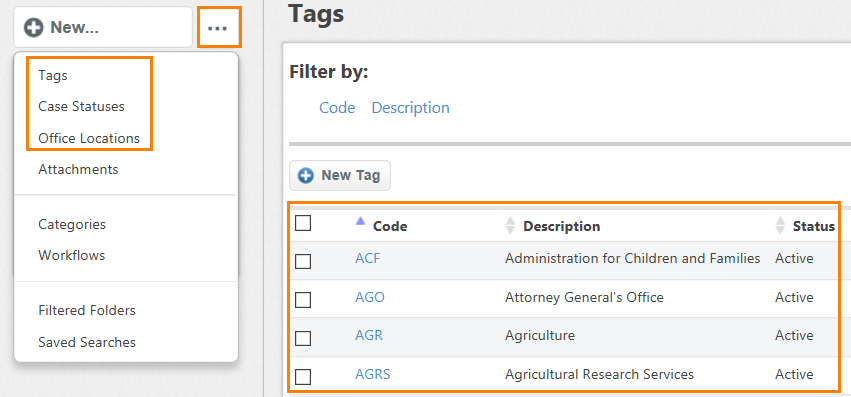Open the three-dots more options menu
The height and width of the screenshot is (397, 851).
[219, 27]
